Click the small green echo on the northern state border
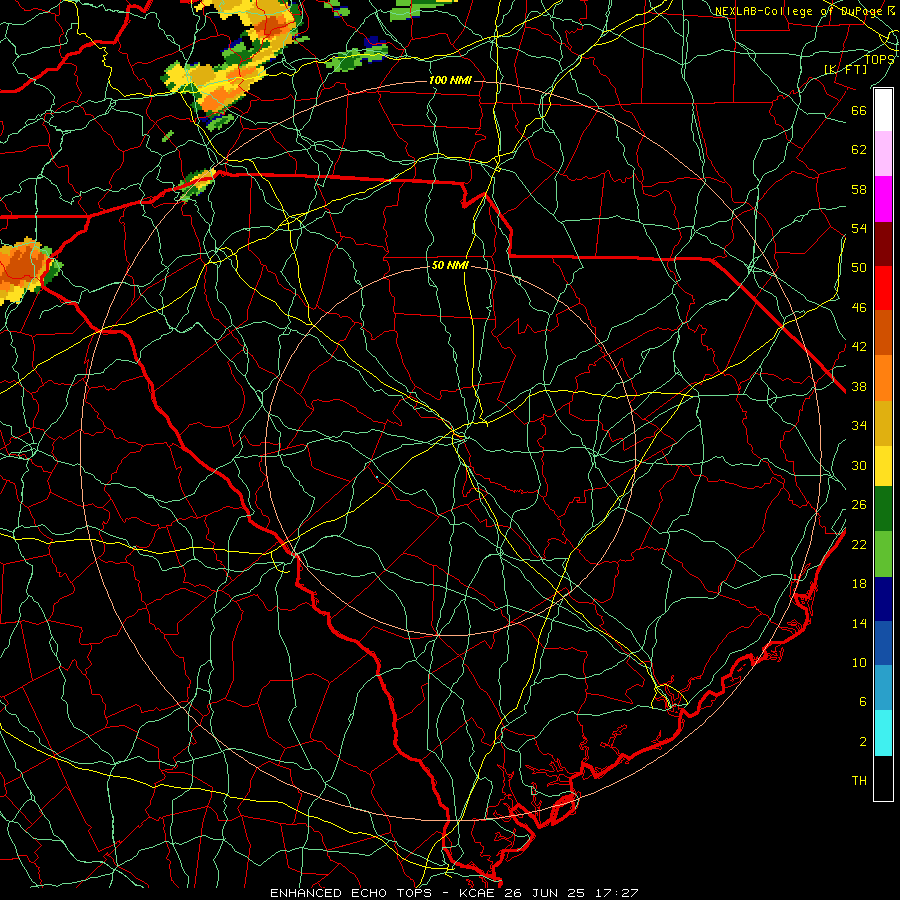 click(x=196, y=184)
